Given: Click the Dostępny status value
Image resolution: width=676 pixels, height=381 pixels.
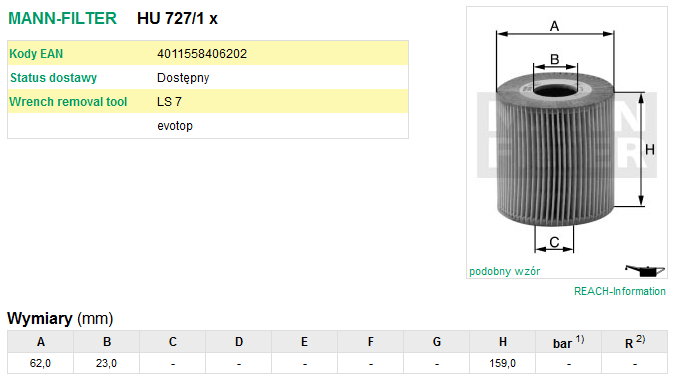Looking at the screenshot, I should (x=183, y=78).
